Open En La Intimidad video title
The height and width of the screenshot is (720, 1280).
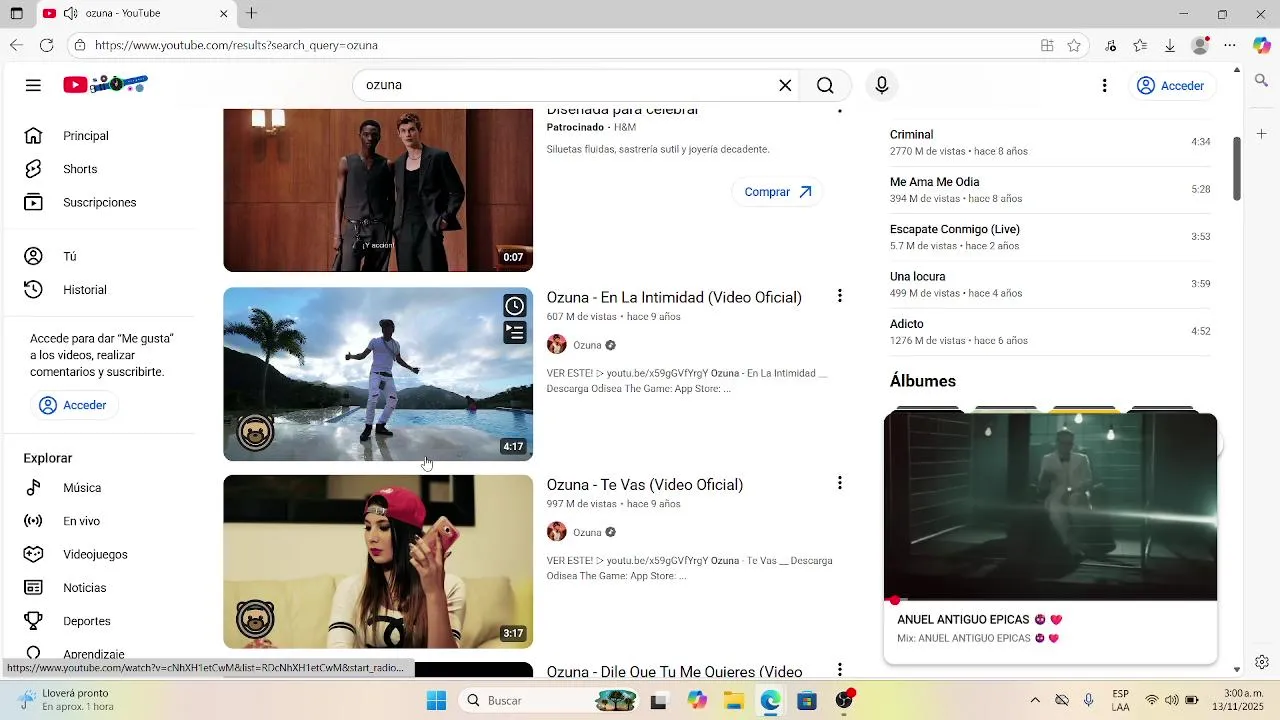coord(674,297)
